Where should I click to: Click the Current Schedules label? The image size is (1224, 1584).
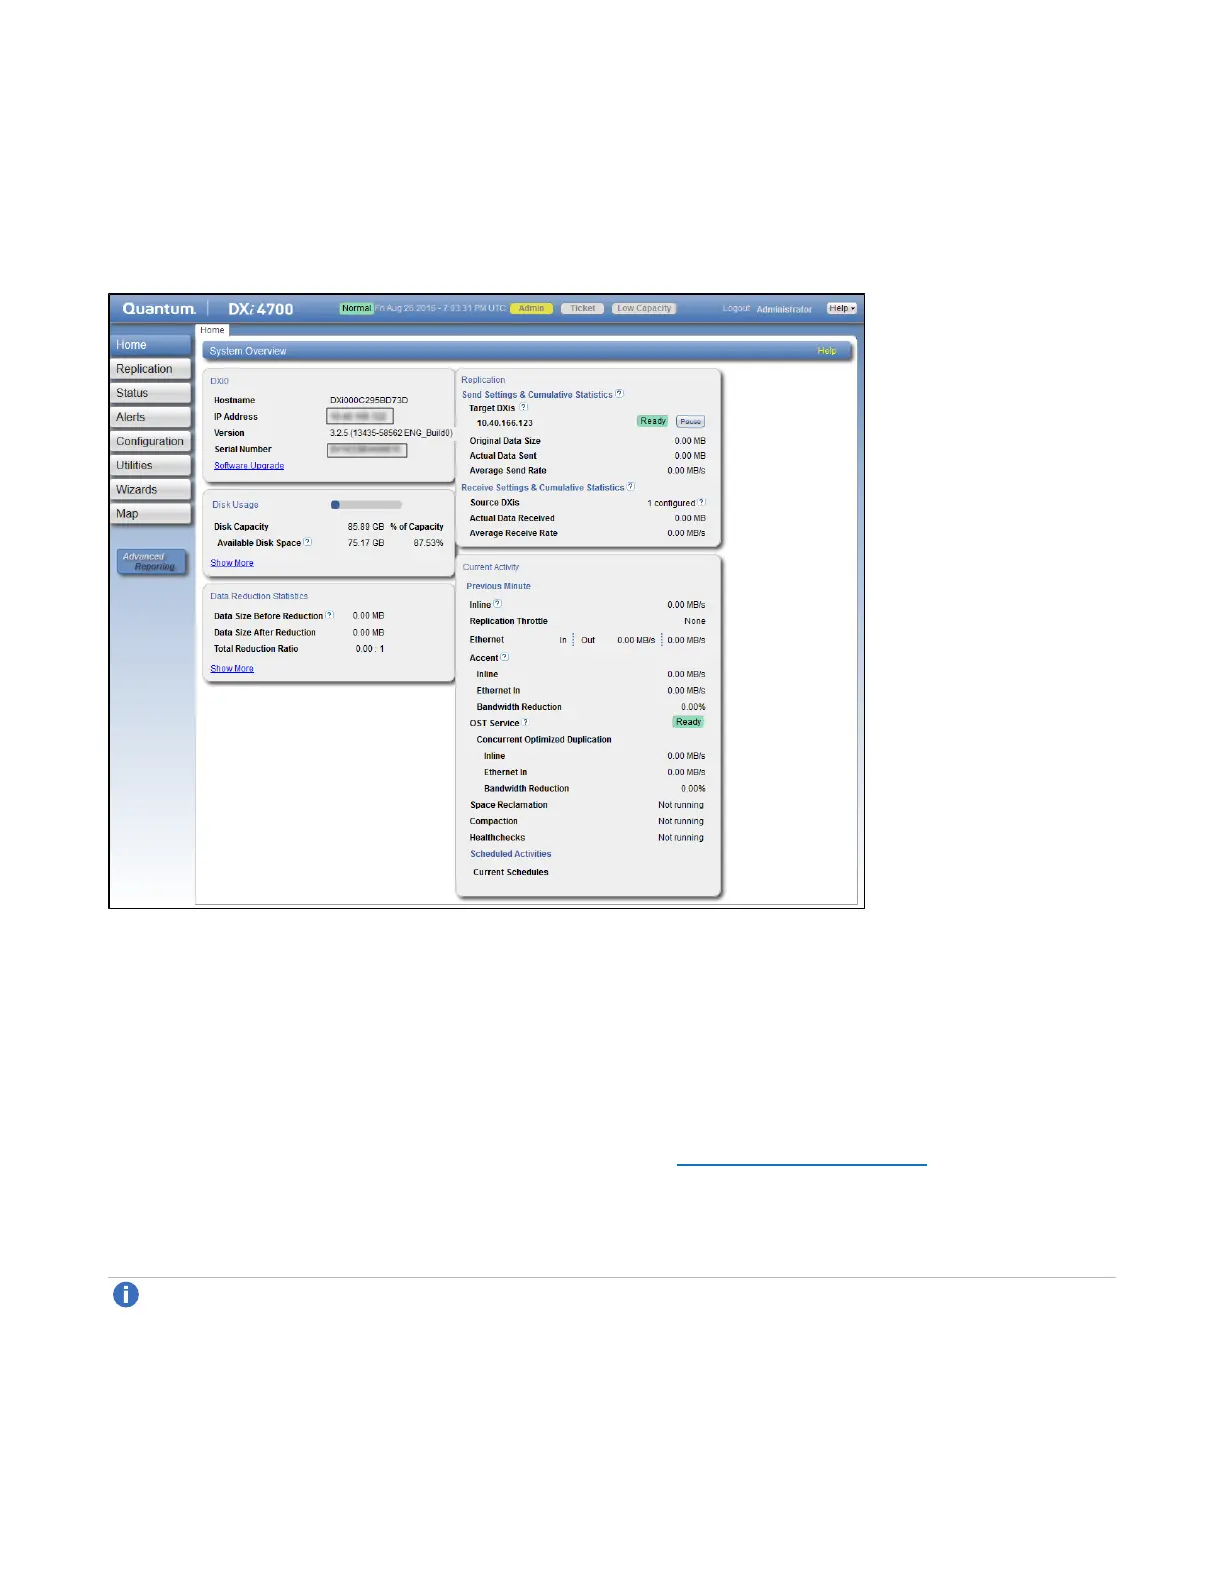[511, 872]
